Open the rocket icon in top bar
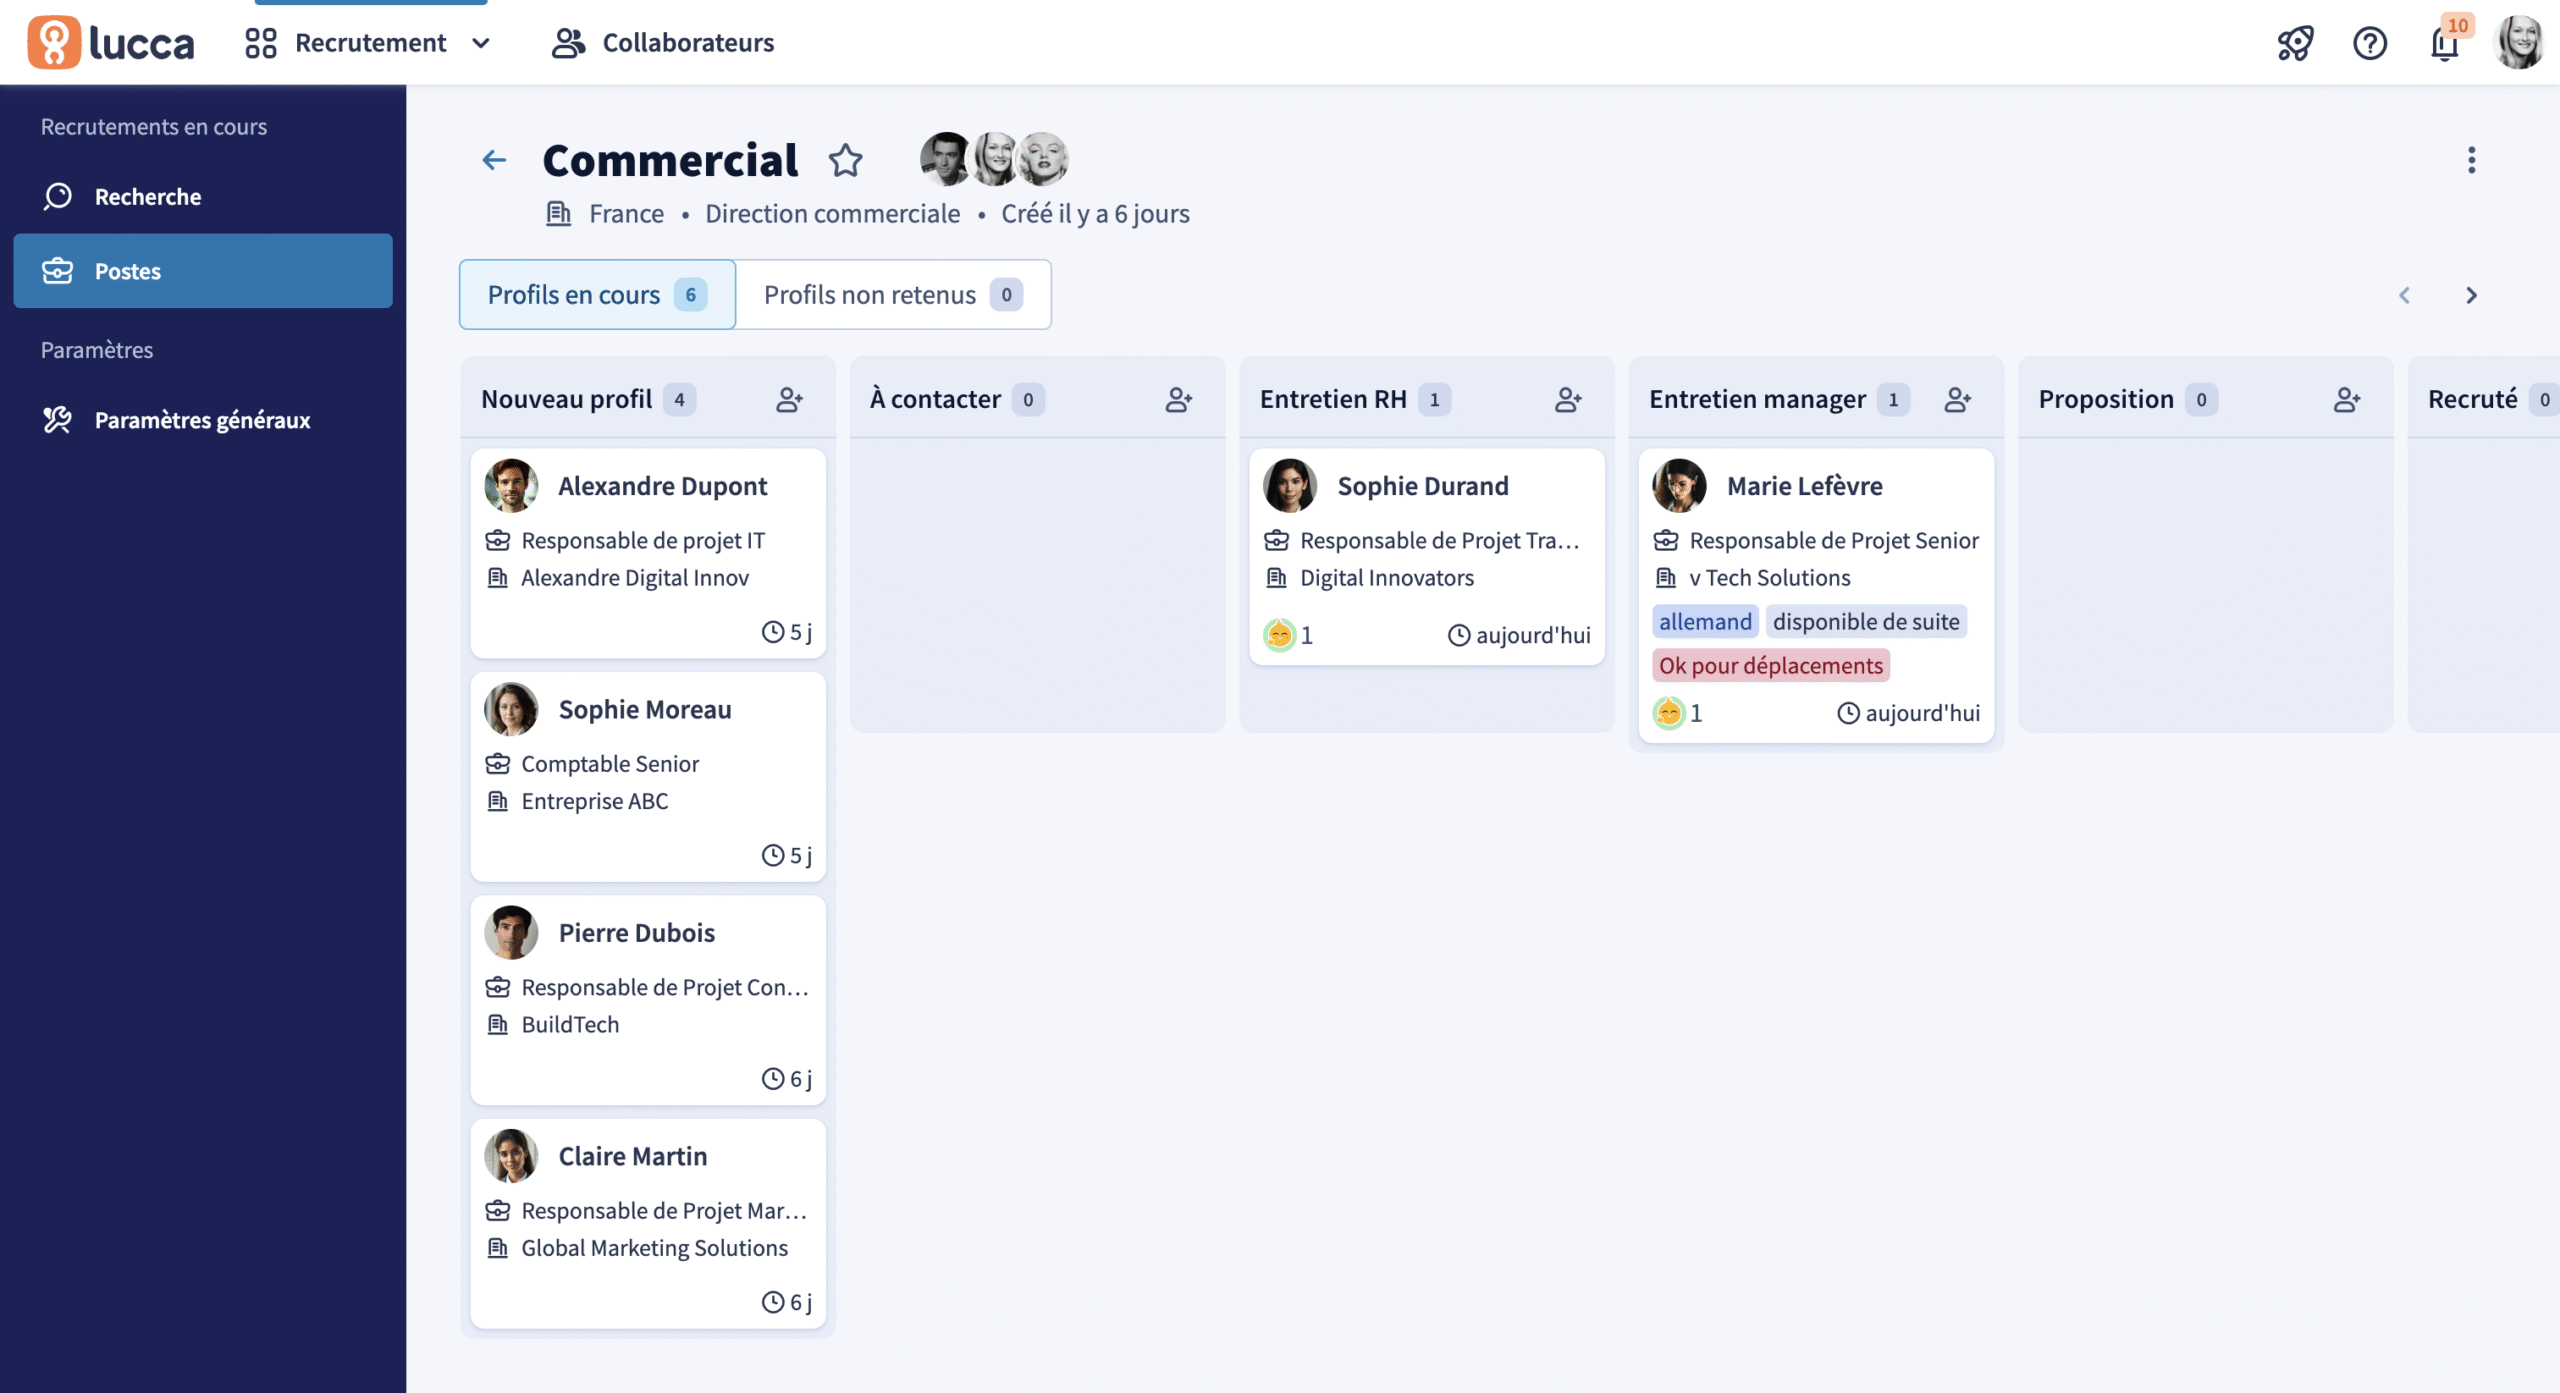 2295,43
